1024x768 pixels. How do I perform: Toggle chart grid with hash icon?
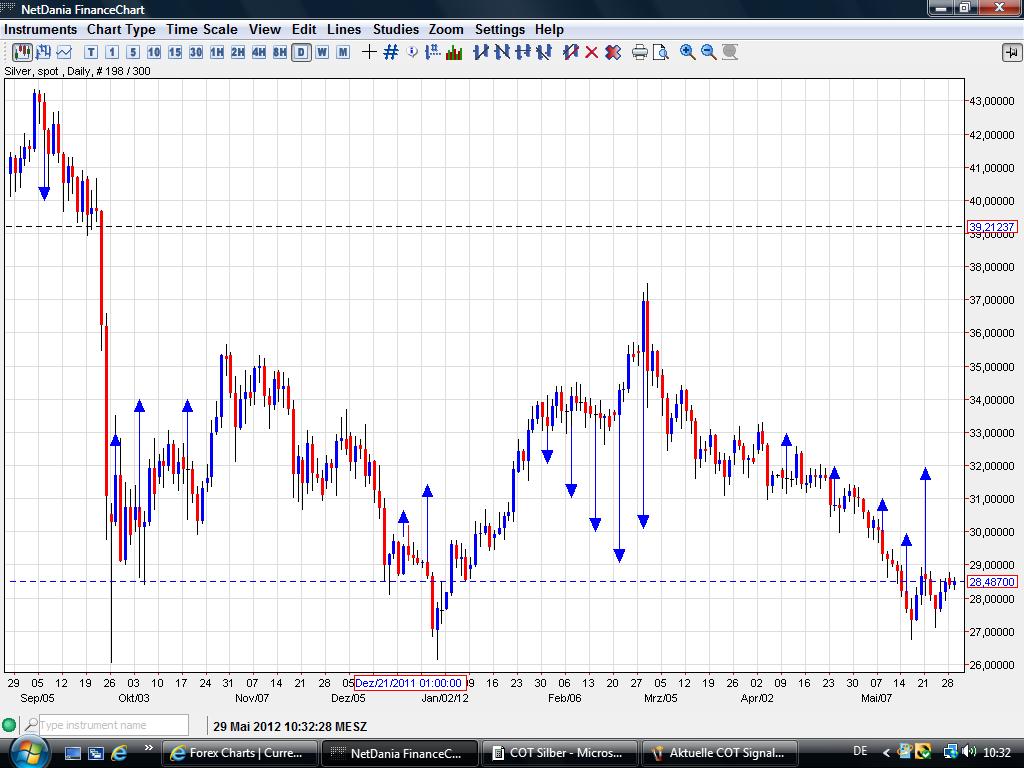point(391,52)
